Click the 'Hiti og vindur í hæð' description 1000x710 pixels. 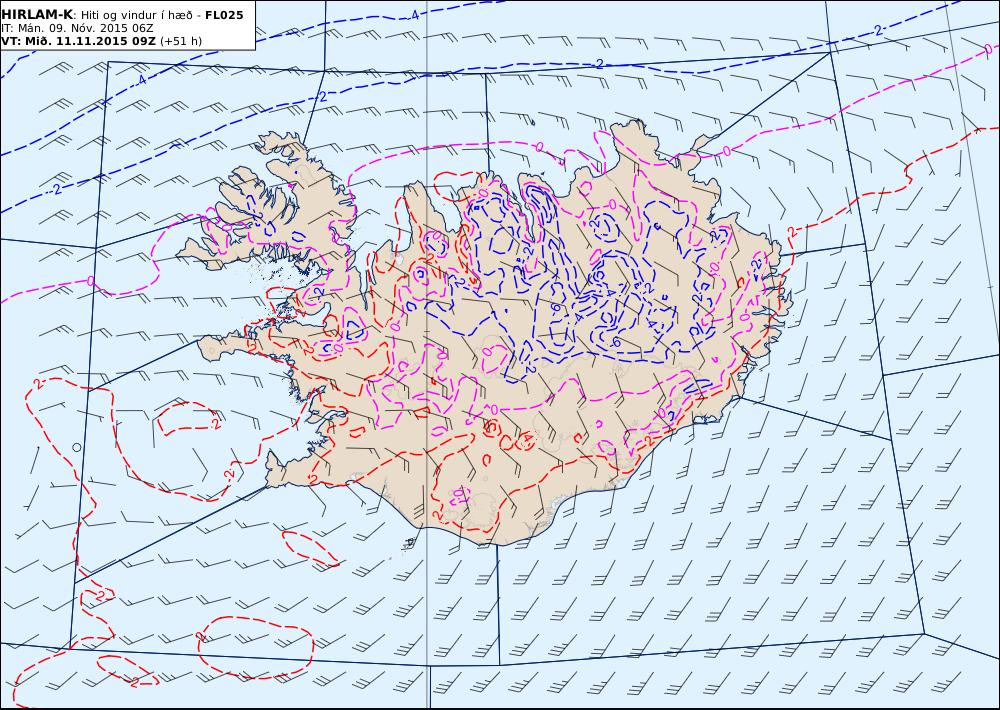(136, 15)
